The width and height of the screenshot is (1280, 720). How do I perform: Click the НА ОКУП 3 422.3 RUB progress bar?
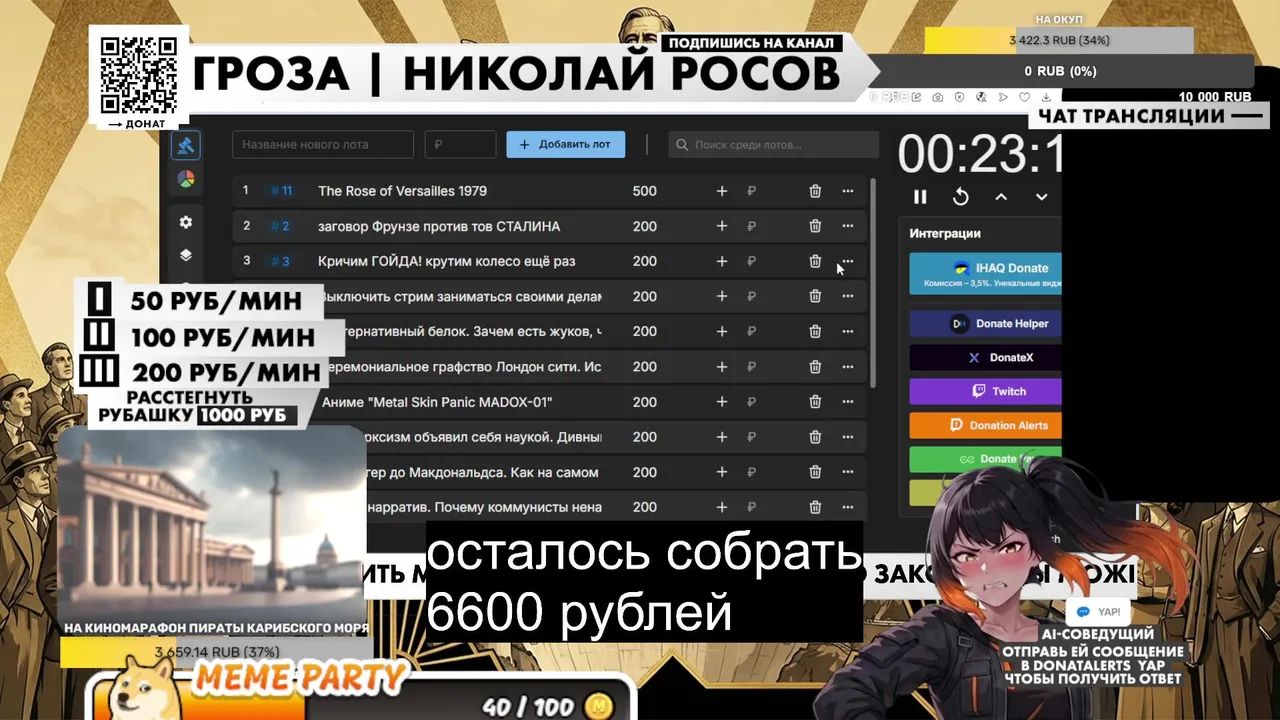point(1059,40)
